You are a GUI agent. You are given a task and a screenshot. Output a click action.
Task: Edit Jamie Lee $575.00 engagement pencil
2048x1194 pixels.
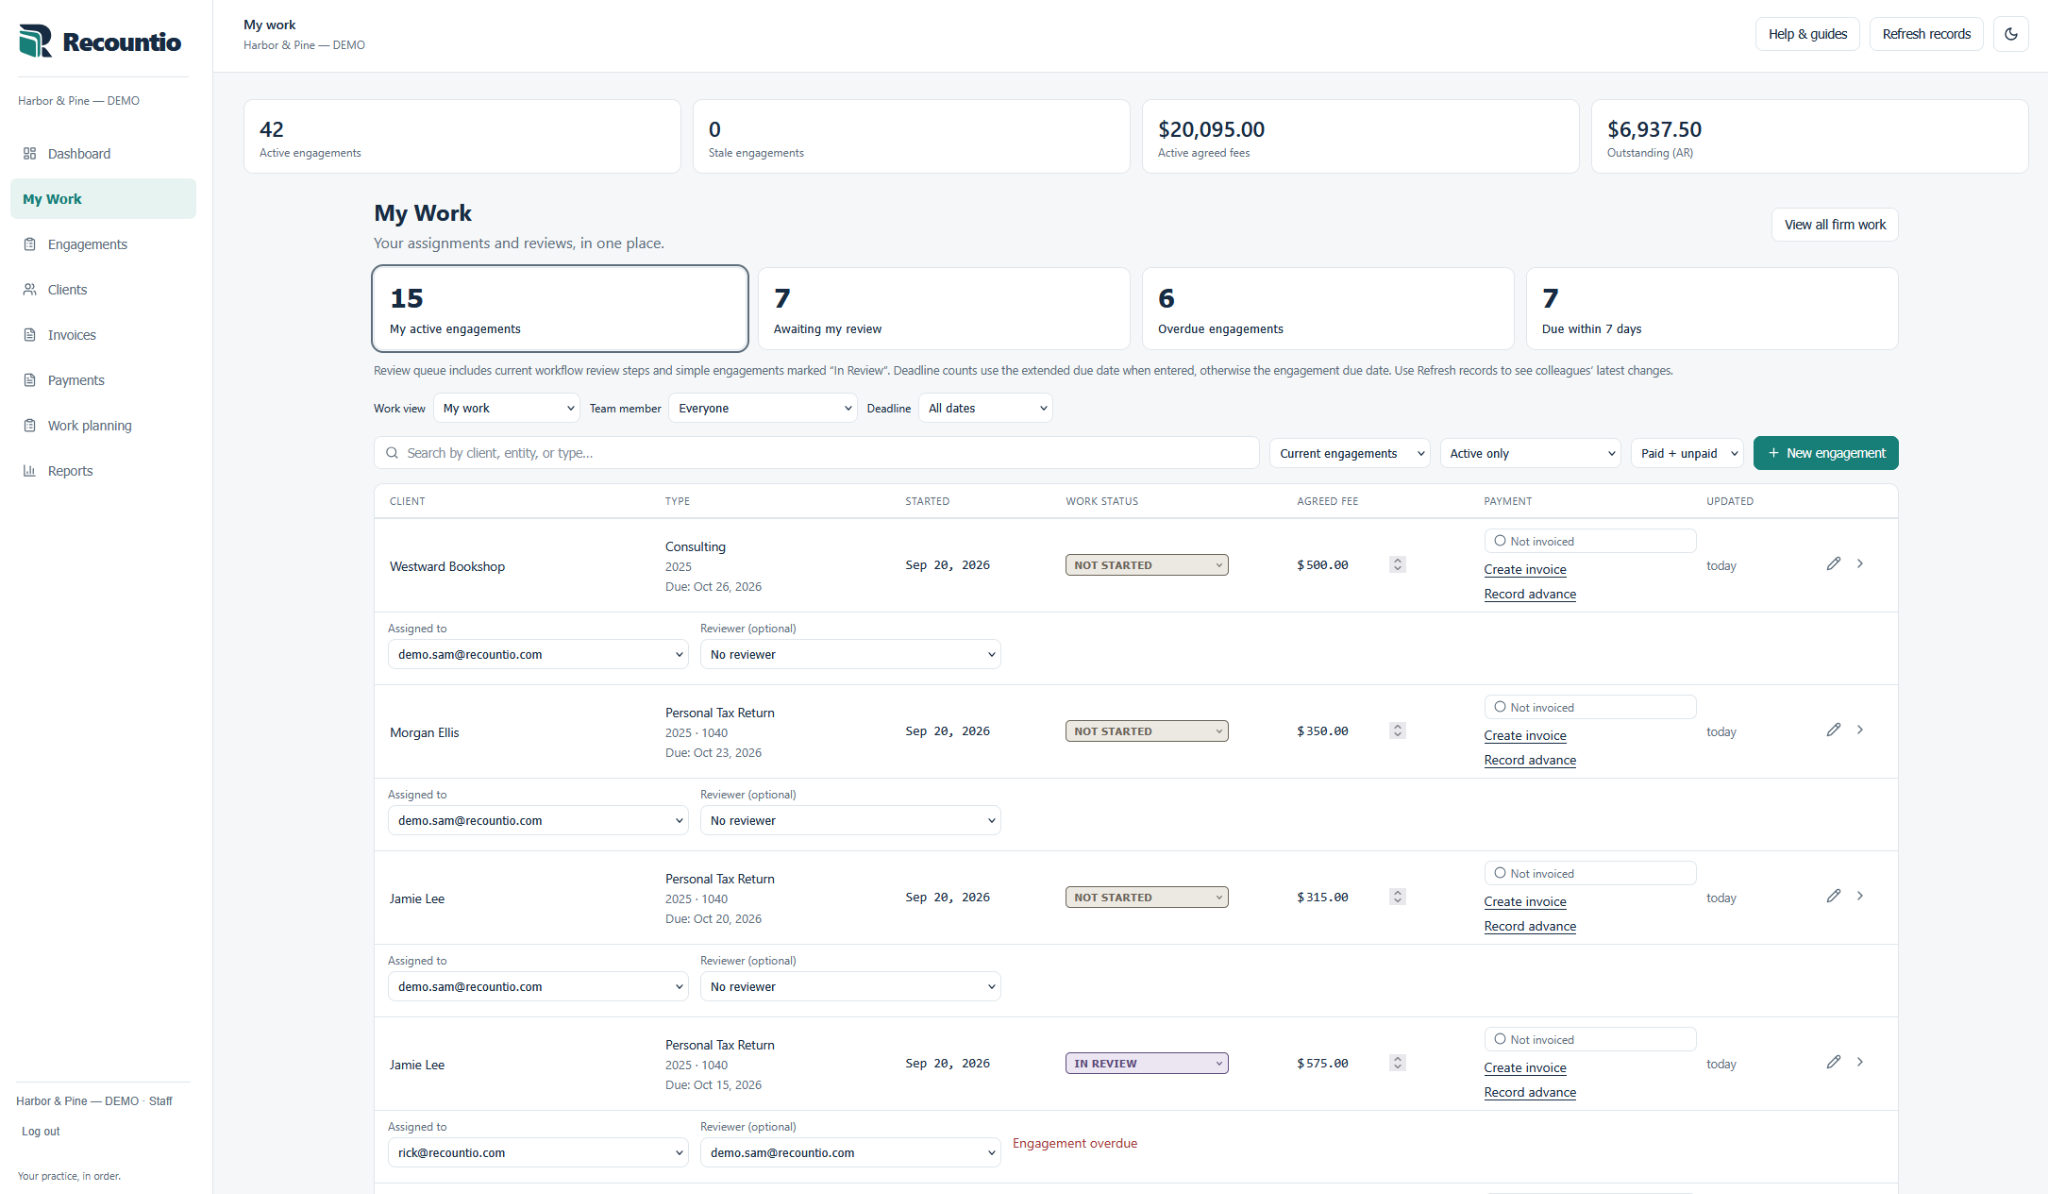pyautogui.click(x=1833, y=1062)
